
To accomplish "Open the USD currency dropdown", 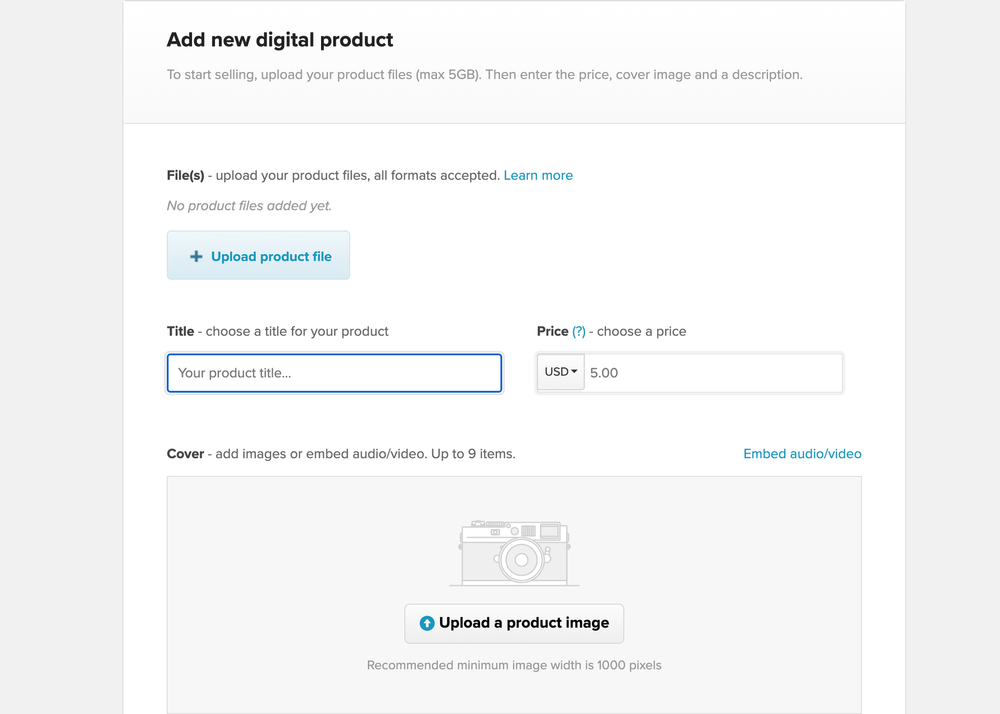I will [x=560, y=371].
